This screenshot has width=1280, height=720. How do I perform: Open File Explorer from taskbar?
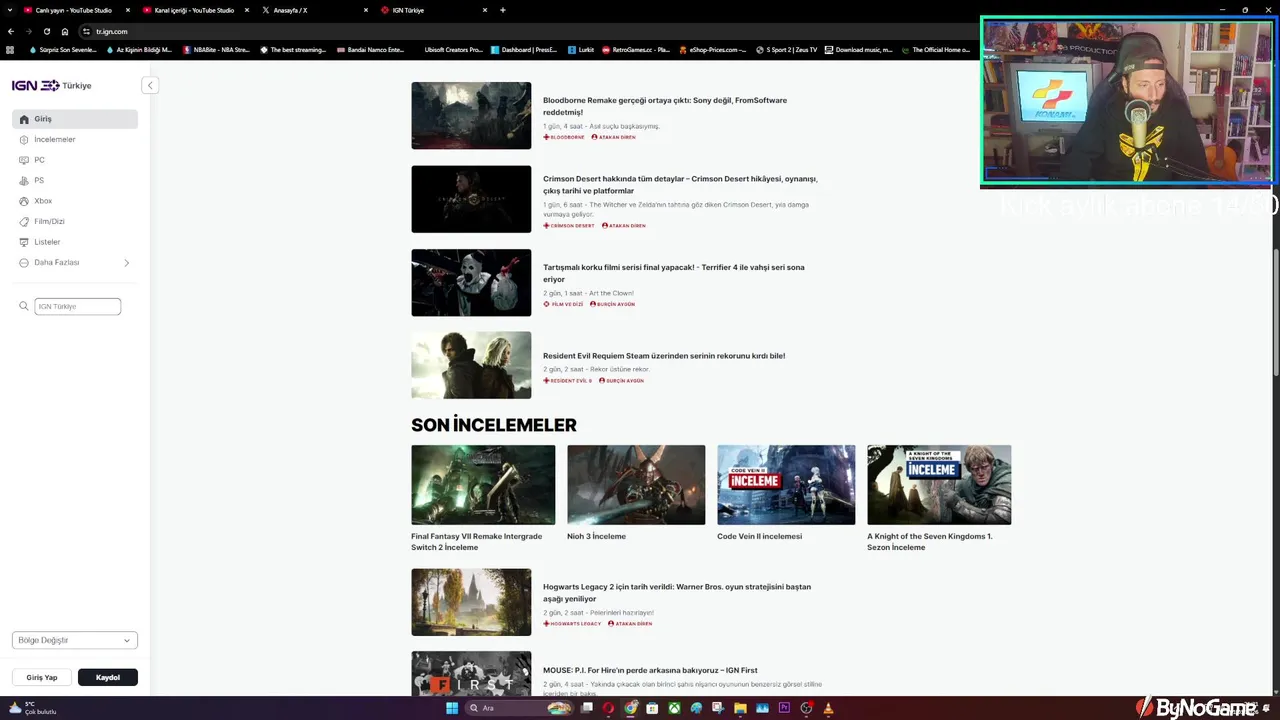740,708
